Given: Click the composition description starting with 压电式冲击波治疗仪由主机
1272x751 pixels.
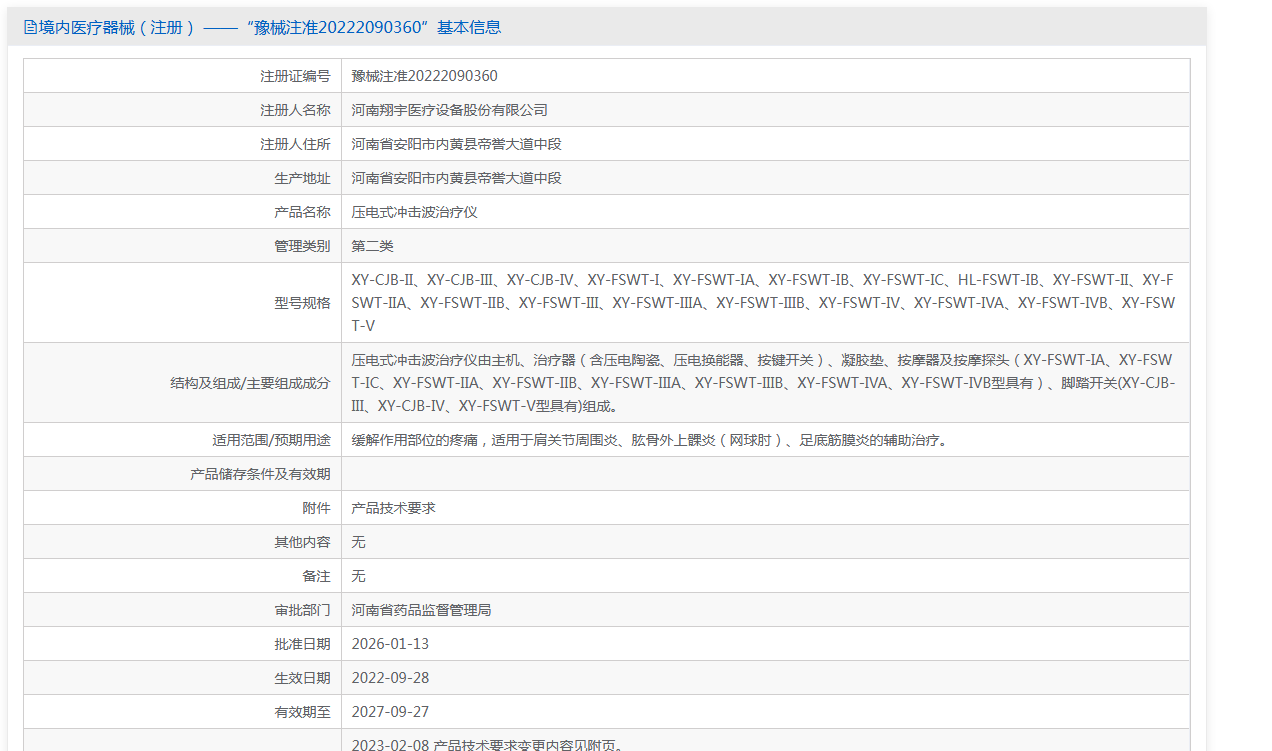Looking at the screenshot, I should click(763, 383).
